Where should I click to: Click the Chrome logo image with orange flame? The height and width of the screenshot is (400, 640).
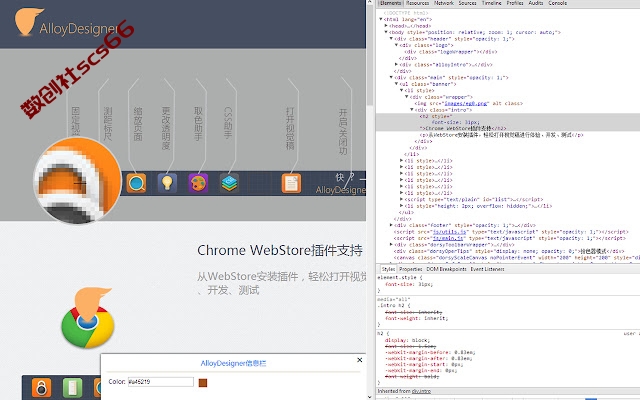[x=87, y=318]
